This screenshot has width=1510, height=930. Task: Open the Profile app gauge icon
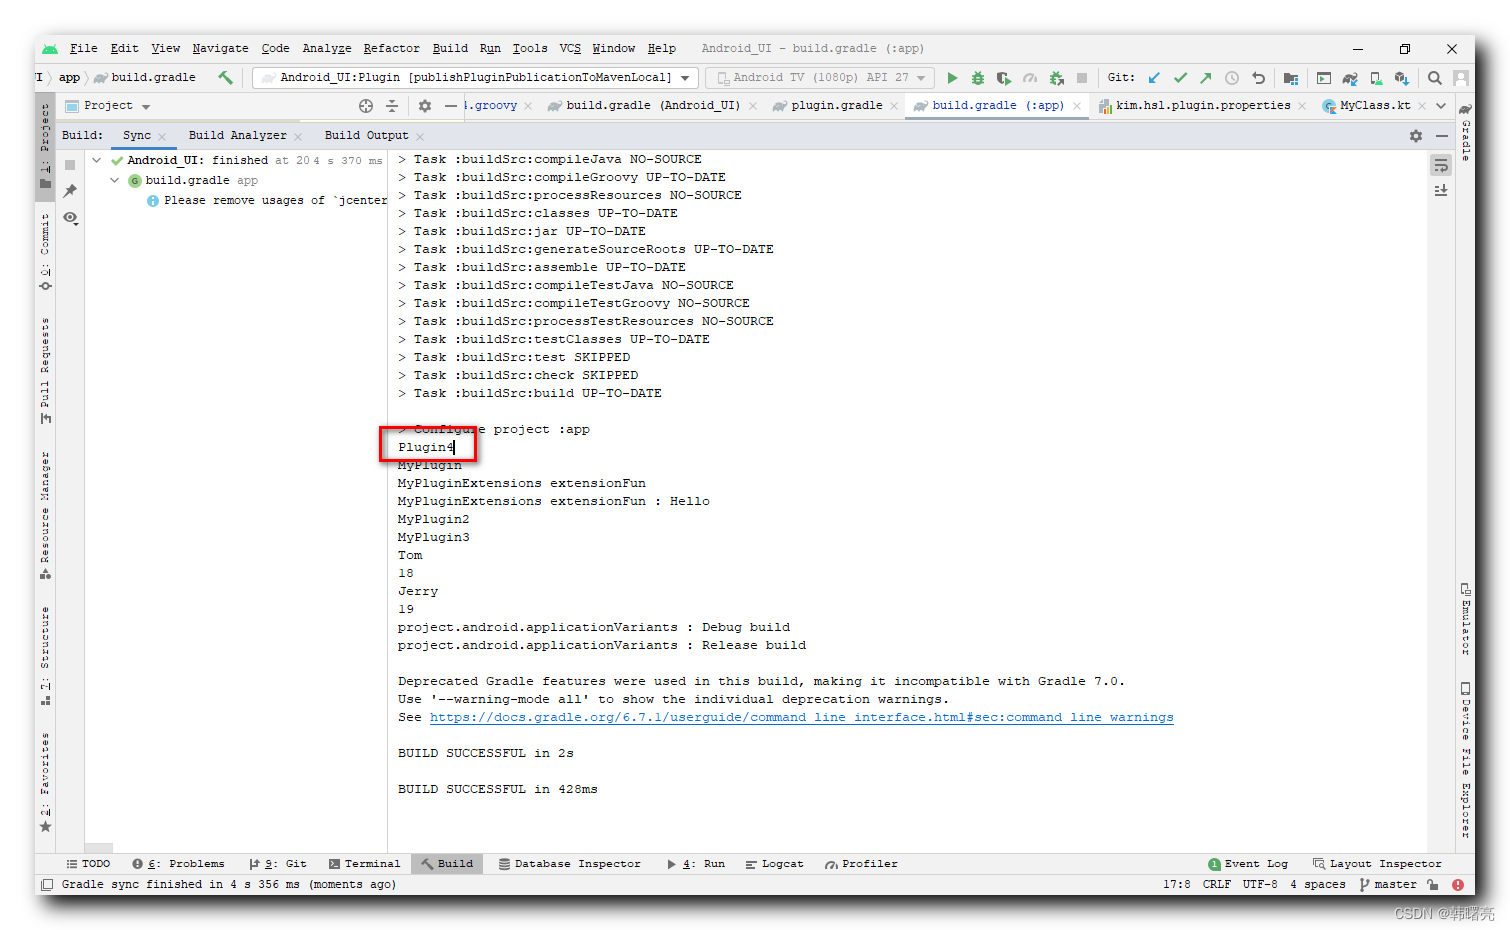click(x=1030, y=77)
